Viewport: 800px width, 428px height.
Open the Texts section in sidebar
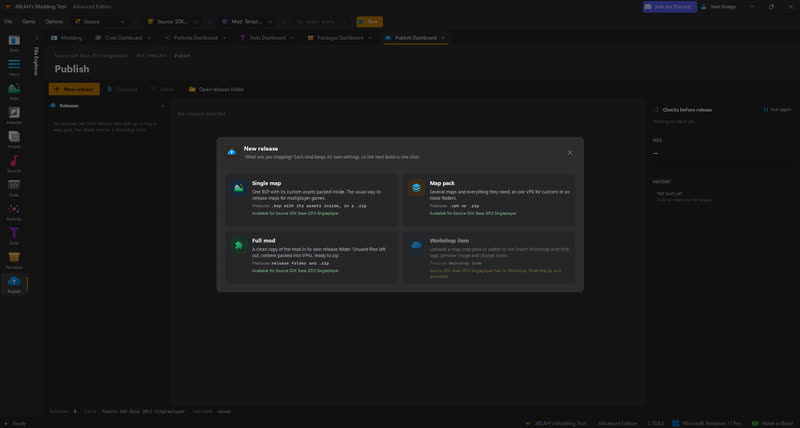pos(14,236)
